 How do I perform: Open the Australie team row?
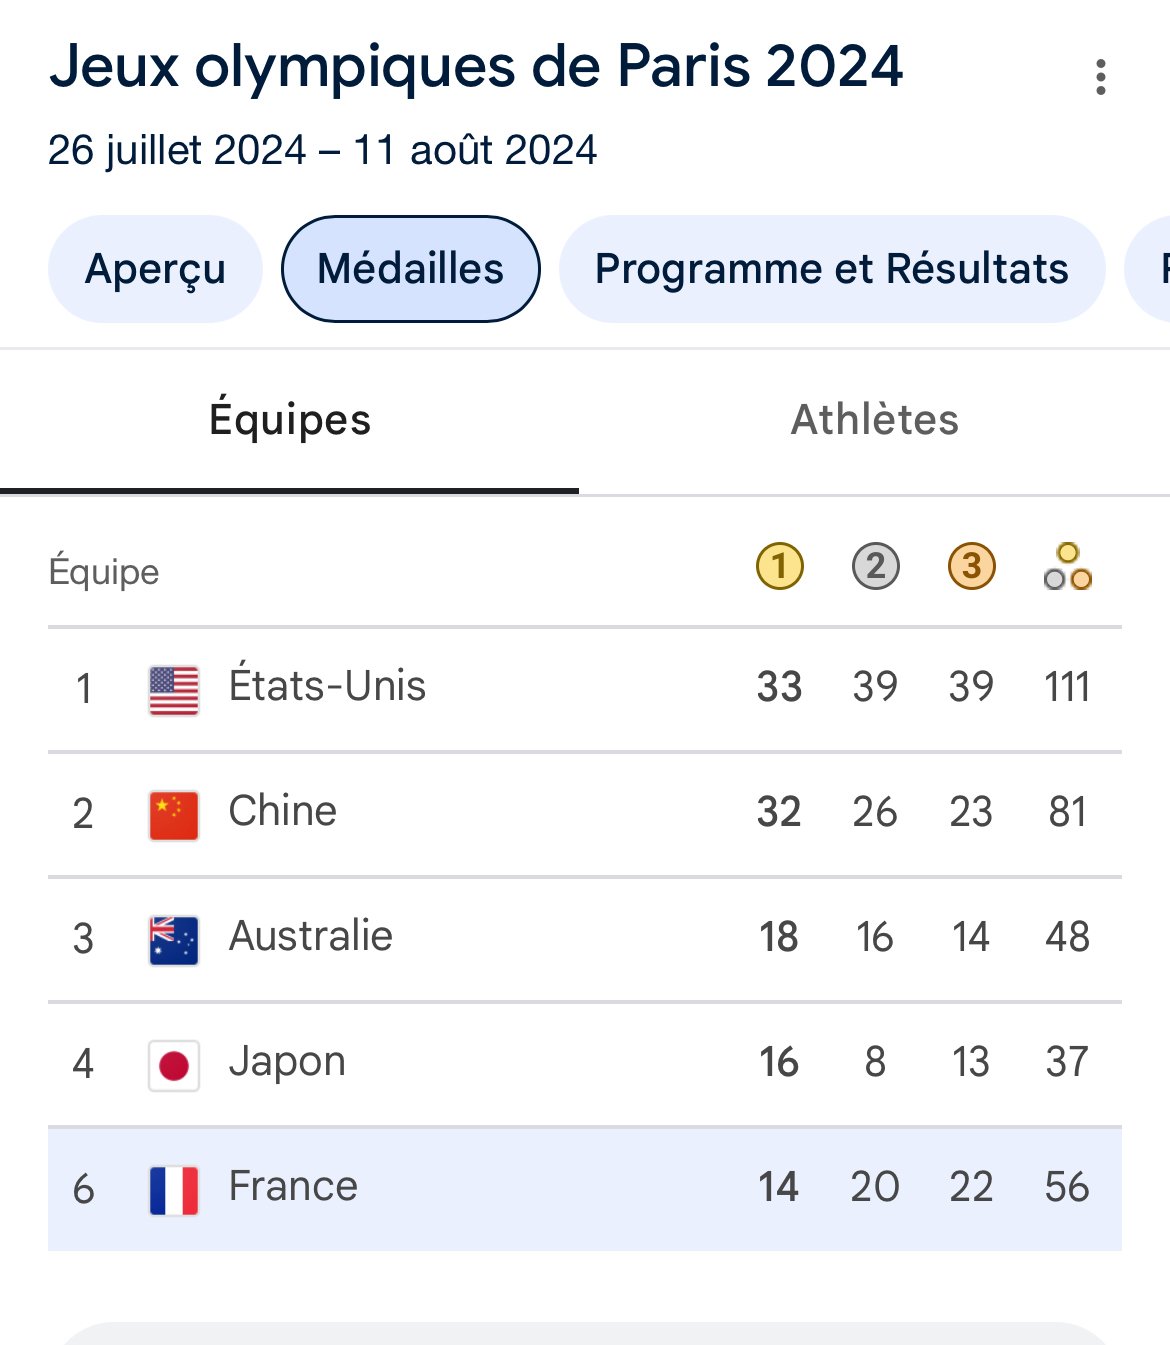[x=585, y=939]
